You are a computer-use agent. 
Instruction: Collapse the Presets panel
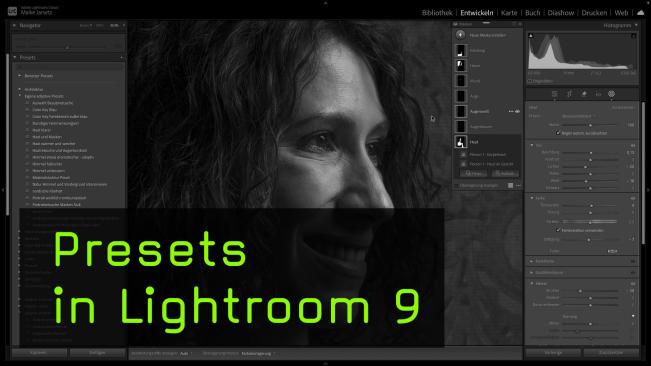point(15,57)
